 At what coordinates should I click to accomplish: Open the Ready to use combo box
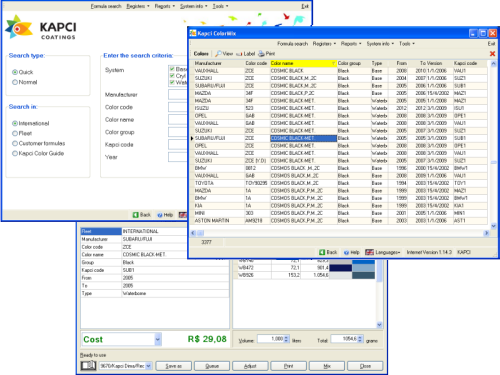[x=126, y=366]
